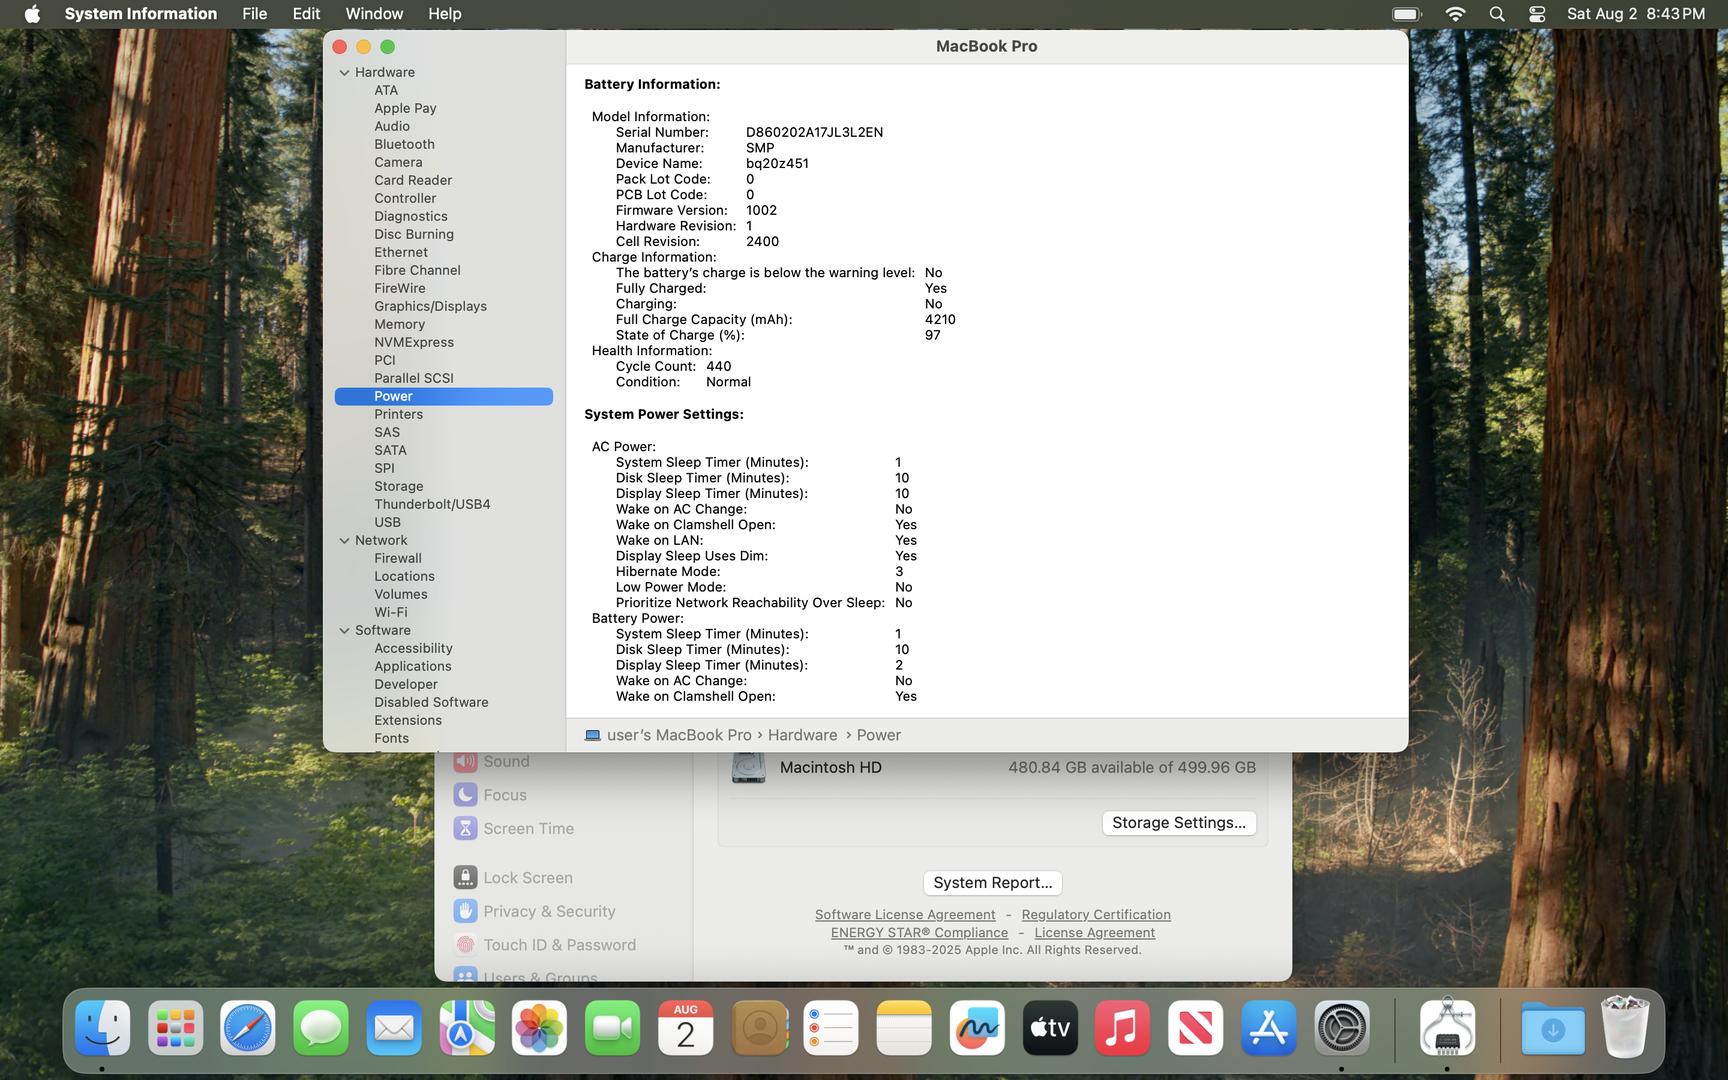Open the Apple menu

click(x=32, y=14)
